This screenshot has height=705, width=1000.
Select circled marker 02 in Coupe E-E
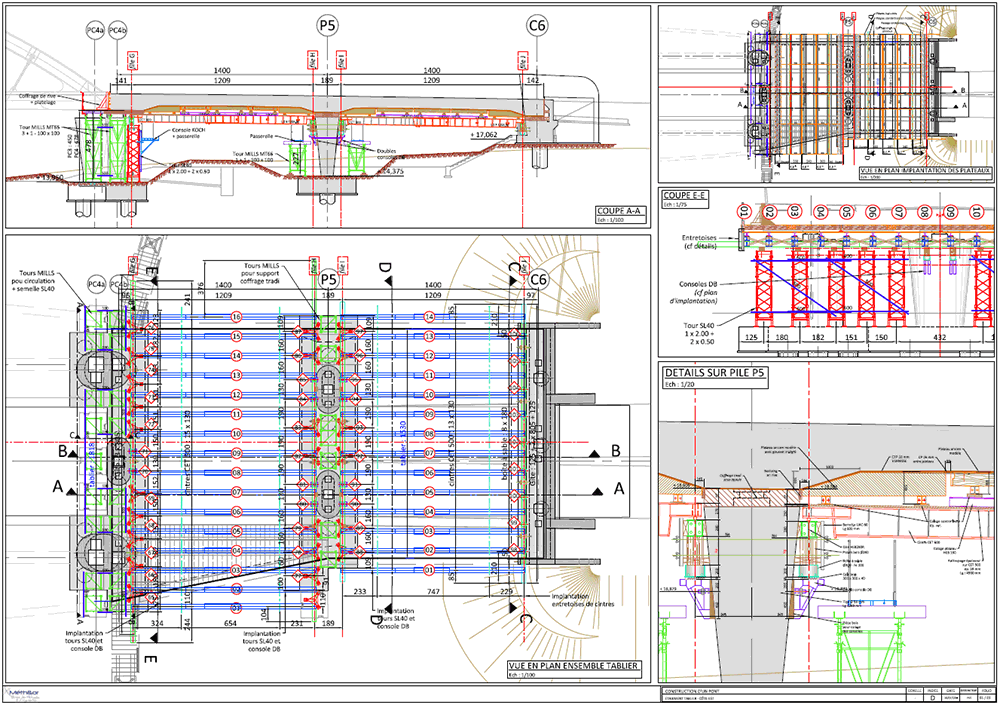[x=769, y=211]
